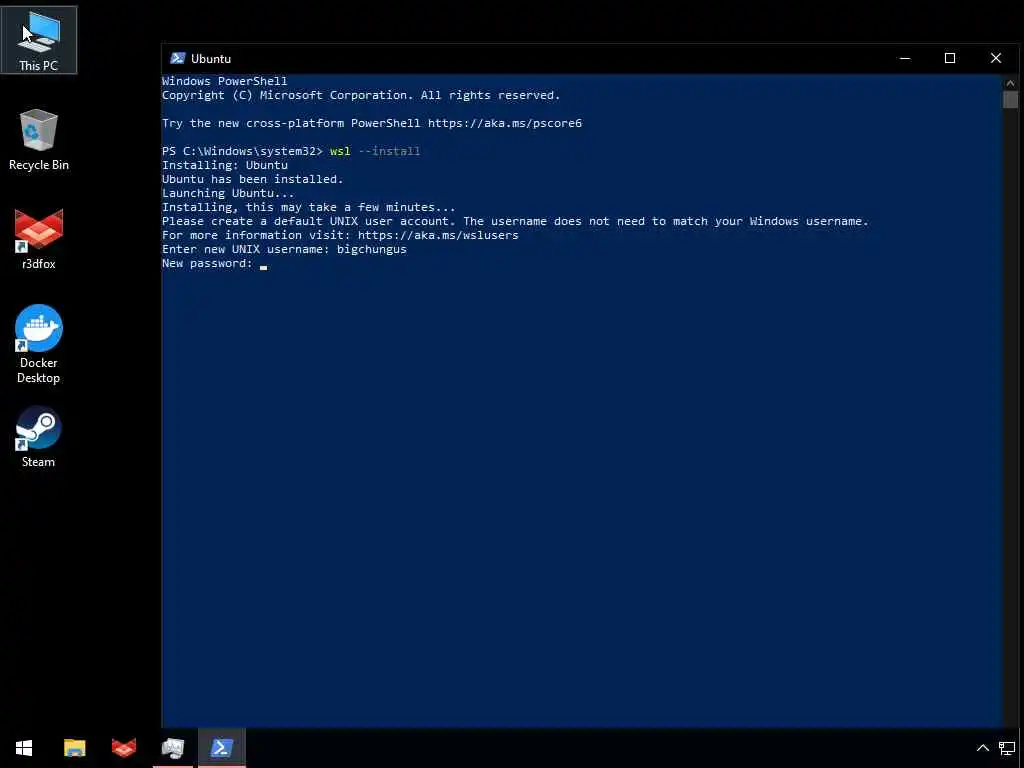Click the 'Windows PowerShell' header line
This screenshot has width=1024, height=768.
[225, 81]
